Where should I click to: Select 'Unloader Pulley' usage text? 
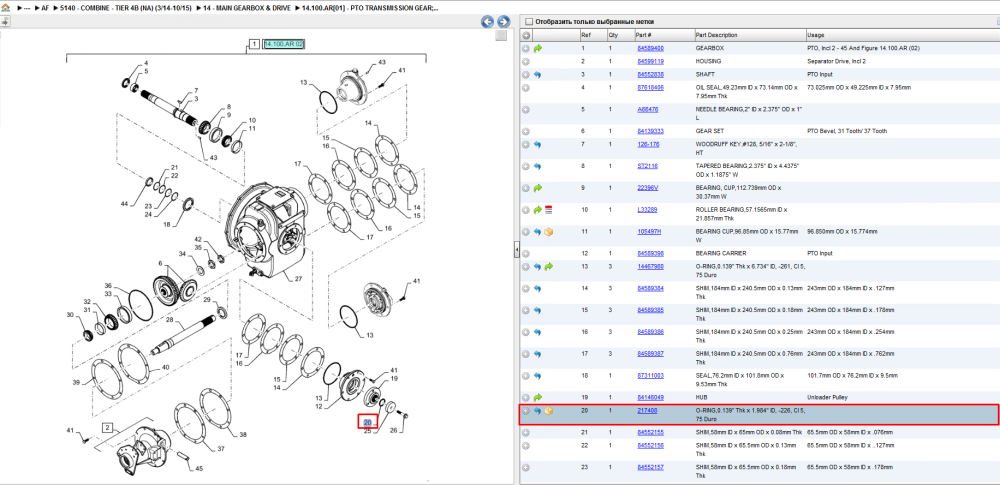826,397
